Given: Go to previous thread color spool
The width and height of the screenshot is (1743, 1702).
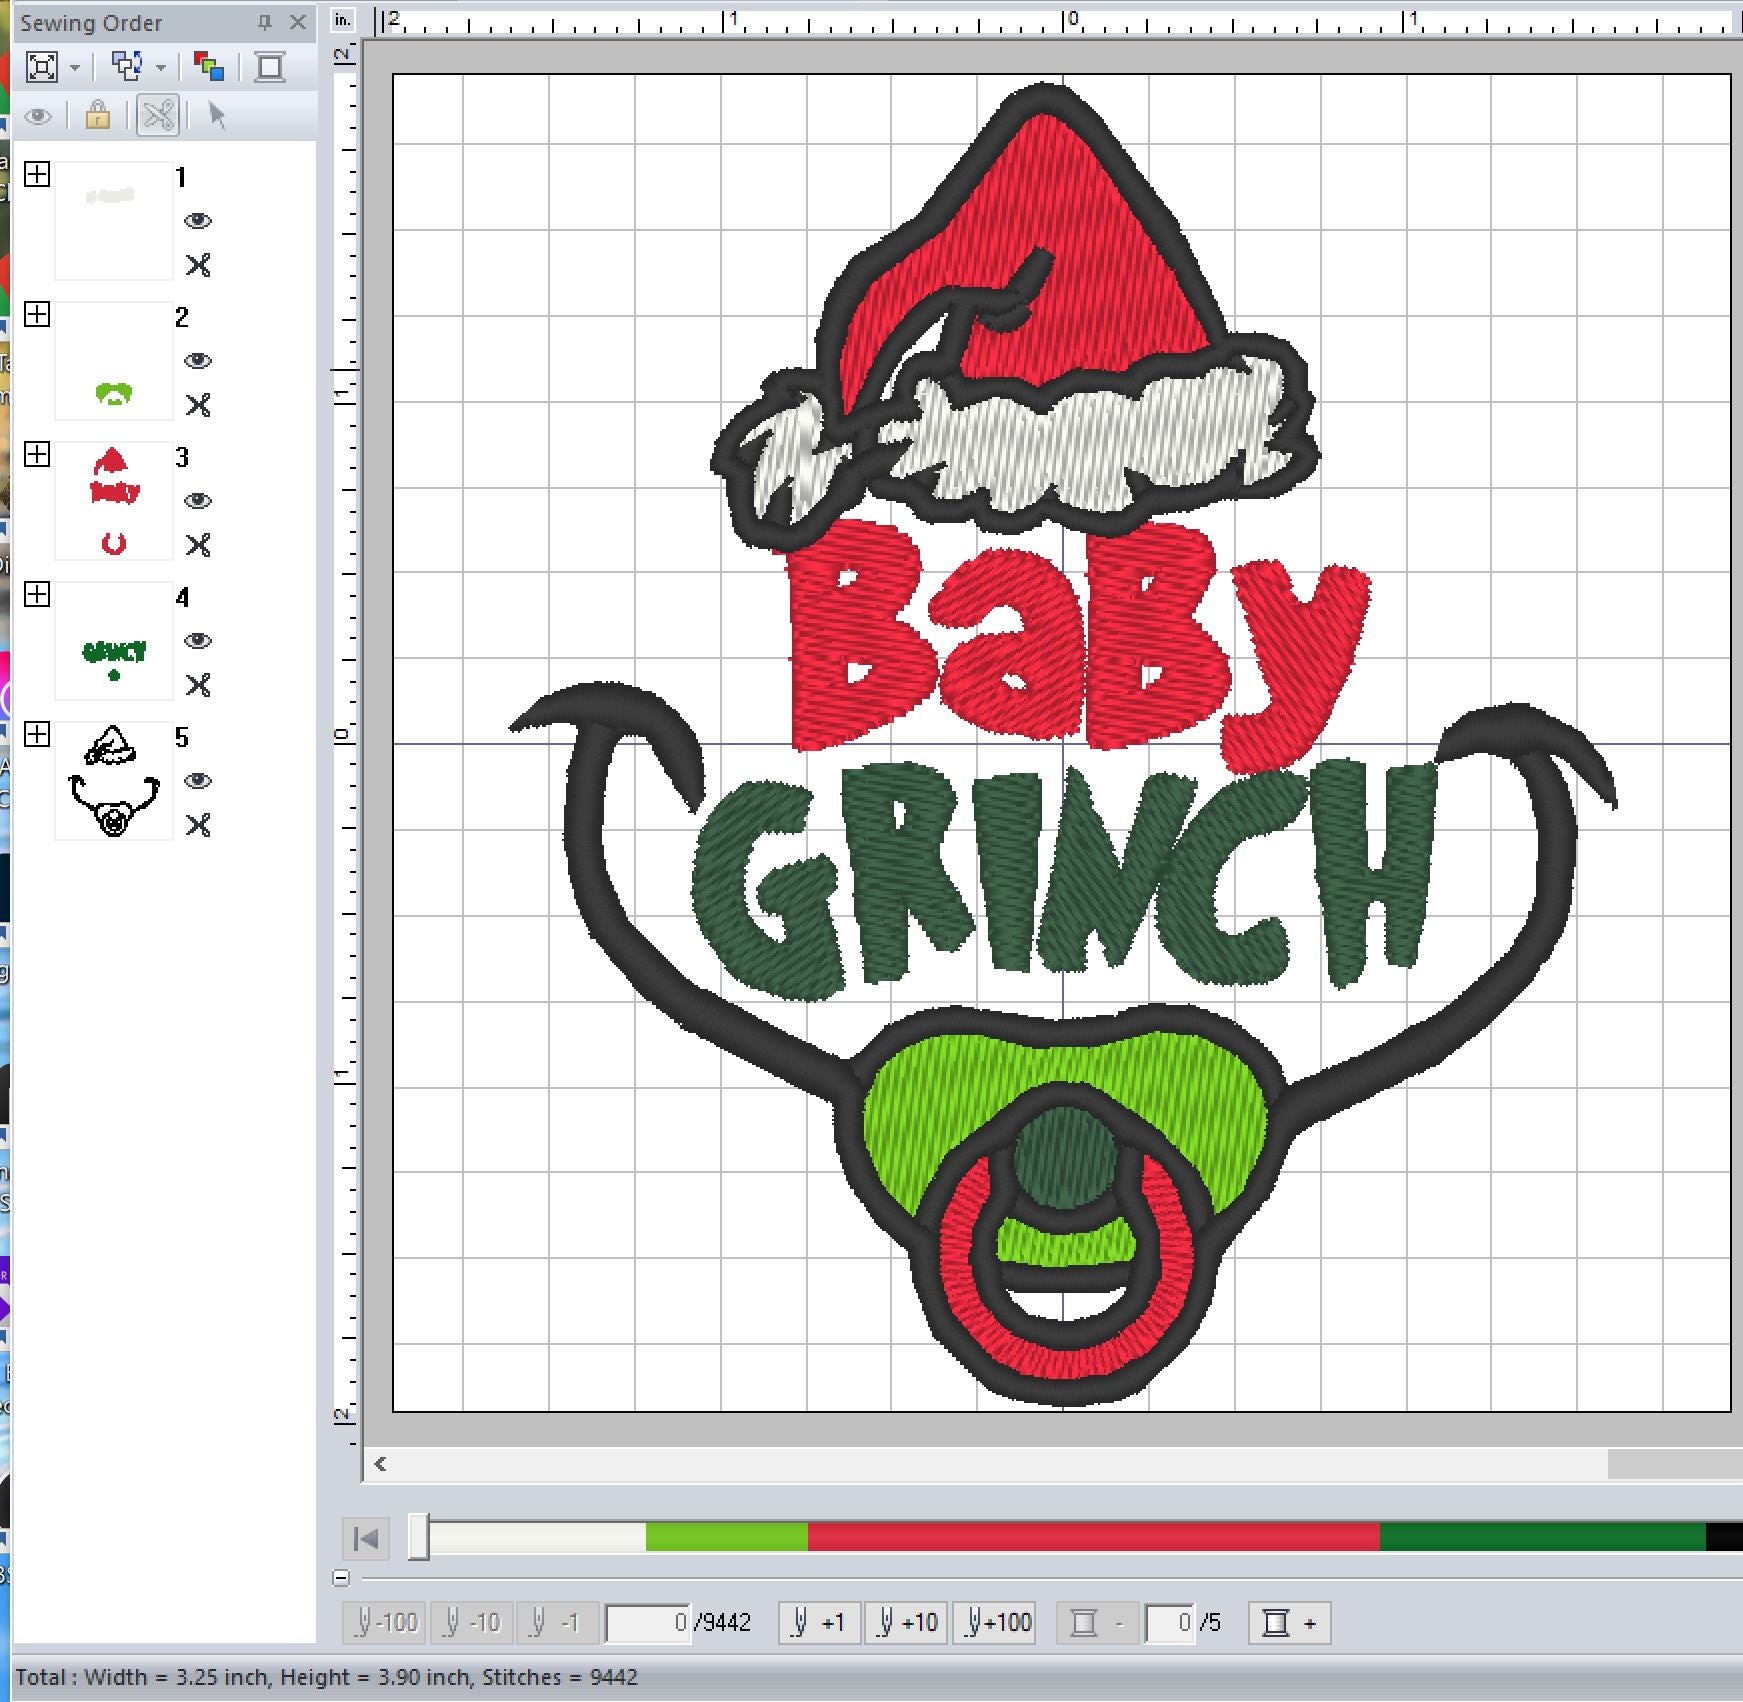Looking at the screenshot, I should point(1097,1622).
